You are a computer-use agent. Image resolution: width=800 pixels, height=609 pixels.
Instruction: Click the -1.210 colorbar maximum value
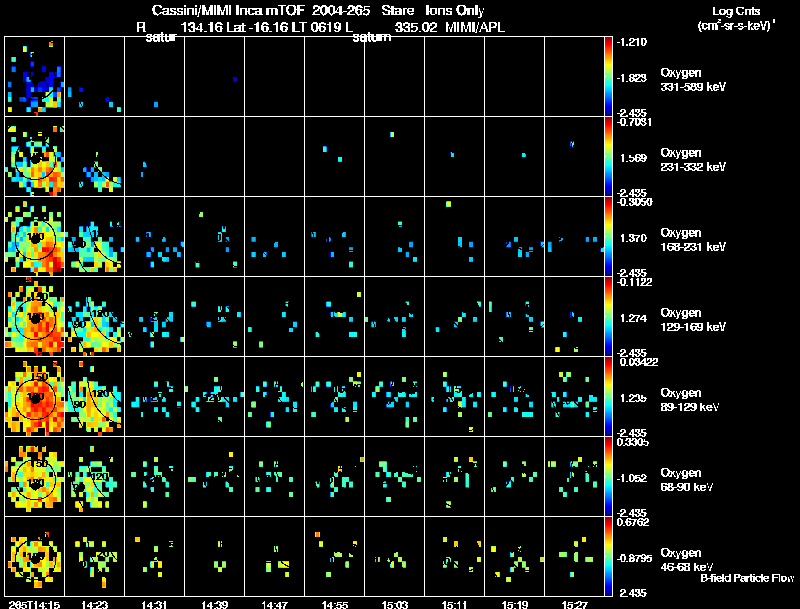[x=632, y=42]
